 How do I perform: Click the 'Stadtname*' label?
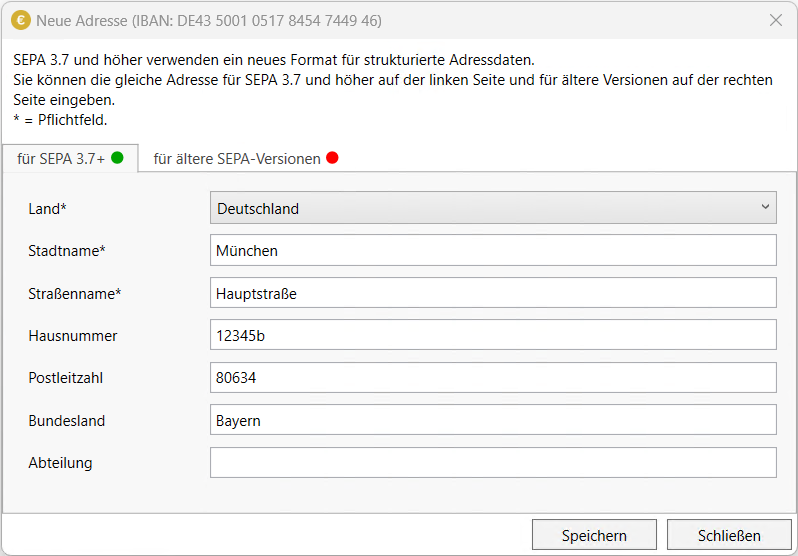[67, 251]
